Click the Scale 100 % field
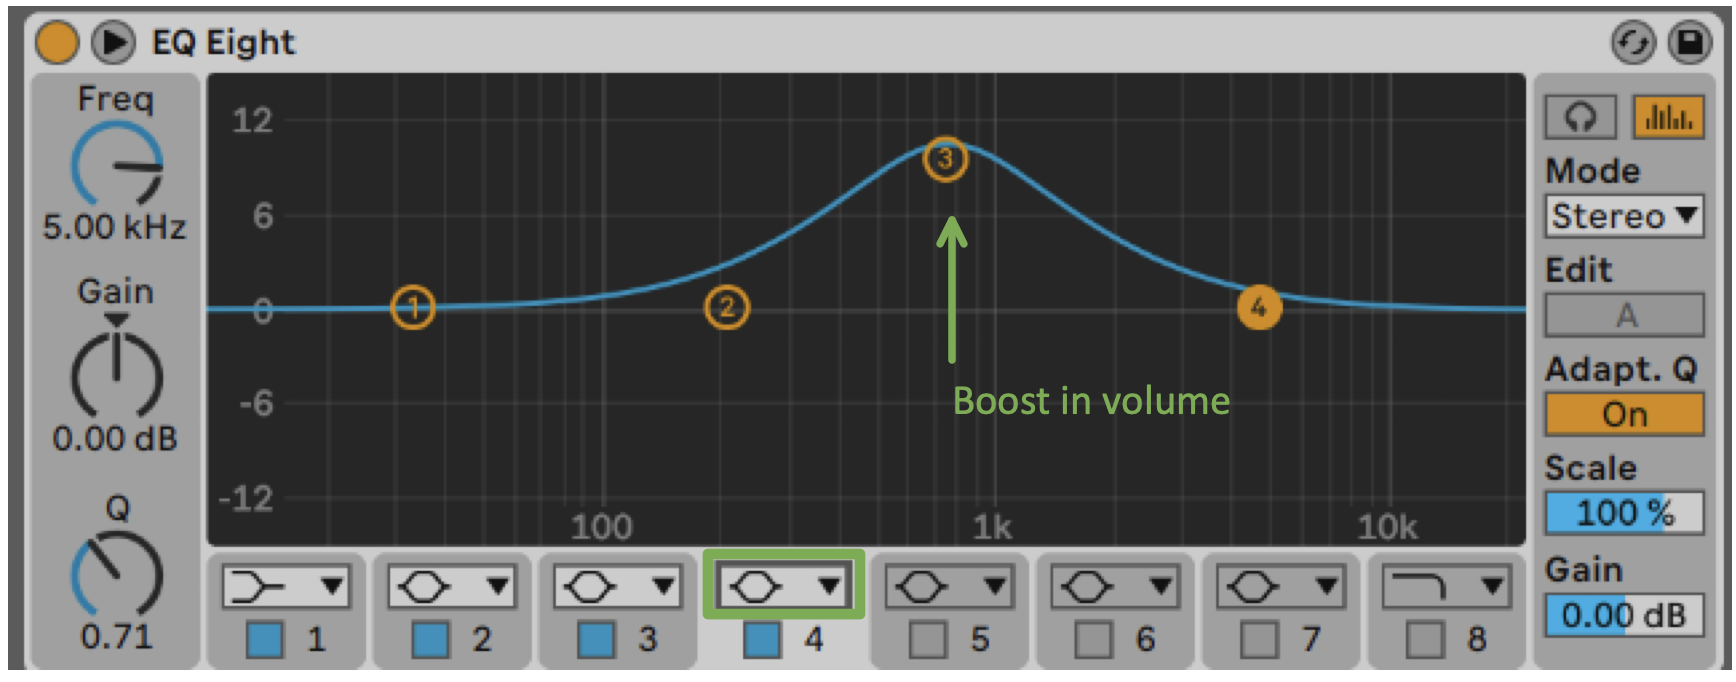The image size is (1736, 682). click(x=1625, y=513)
